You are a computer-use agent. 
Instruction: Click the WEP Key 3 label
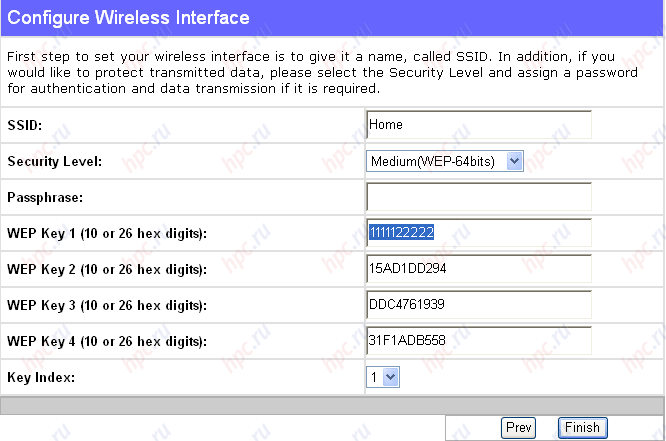(107, 305)
